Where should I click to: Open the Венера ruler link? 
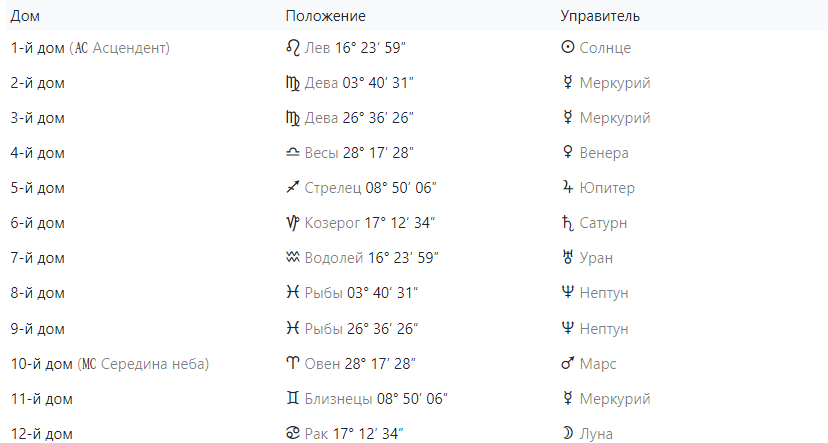604,153
